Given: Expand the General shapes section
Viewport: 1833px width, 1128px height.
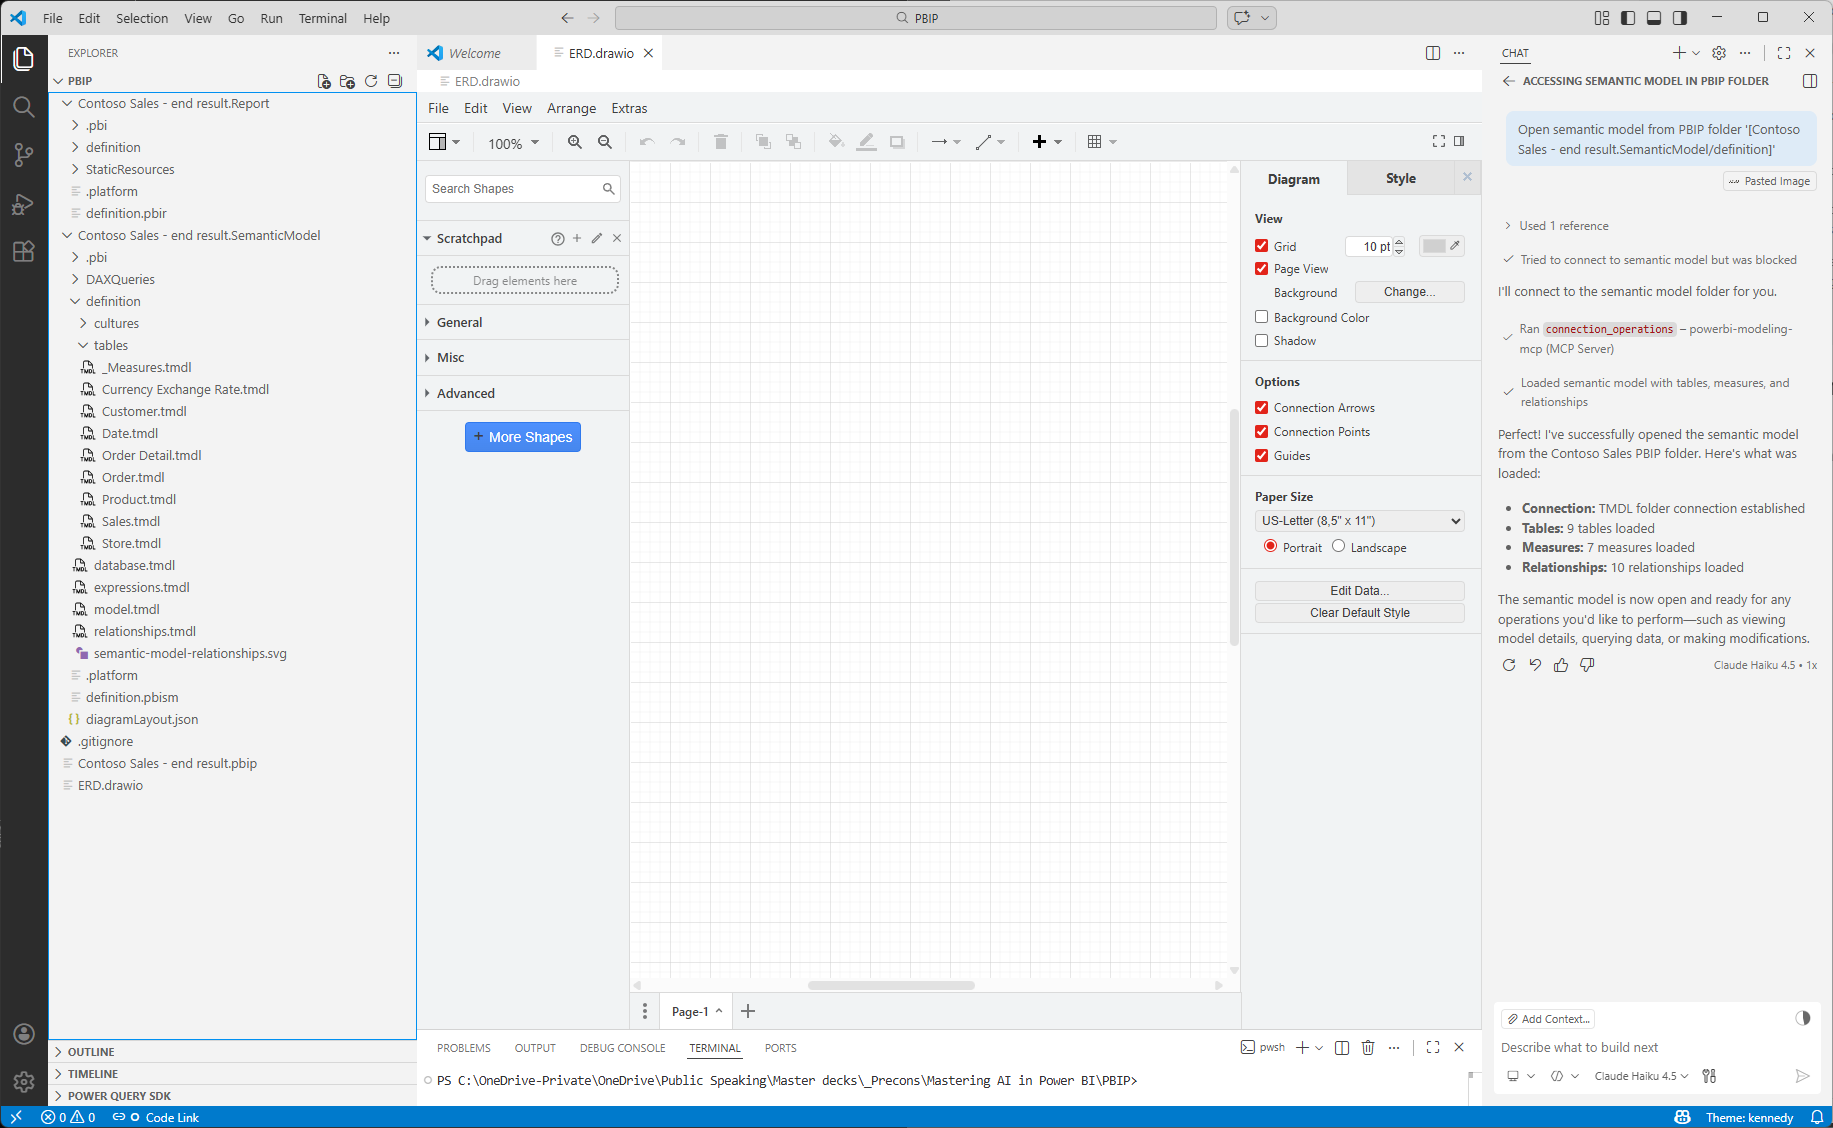Looking at the screenshot, I should (459, 322).
